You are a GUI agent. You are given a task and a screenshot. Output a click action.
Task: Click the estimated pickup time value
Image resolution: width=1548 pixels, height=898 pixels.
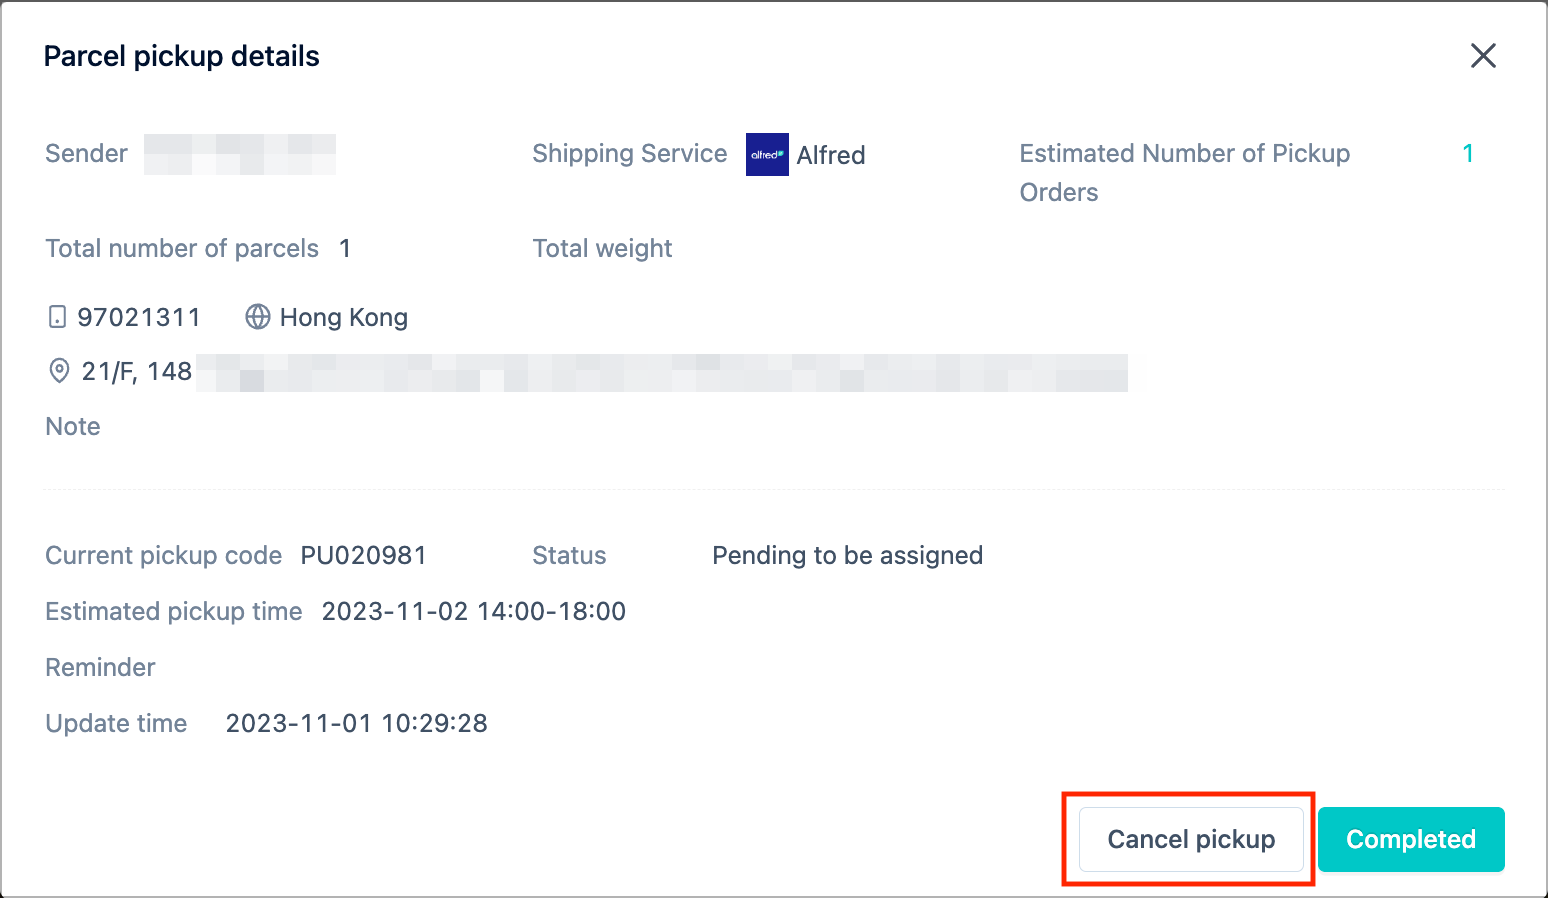pyautogui.click(x=474, y=611)
